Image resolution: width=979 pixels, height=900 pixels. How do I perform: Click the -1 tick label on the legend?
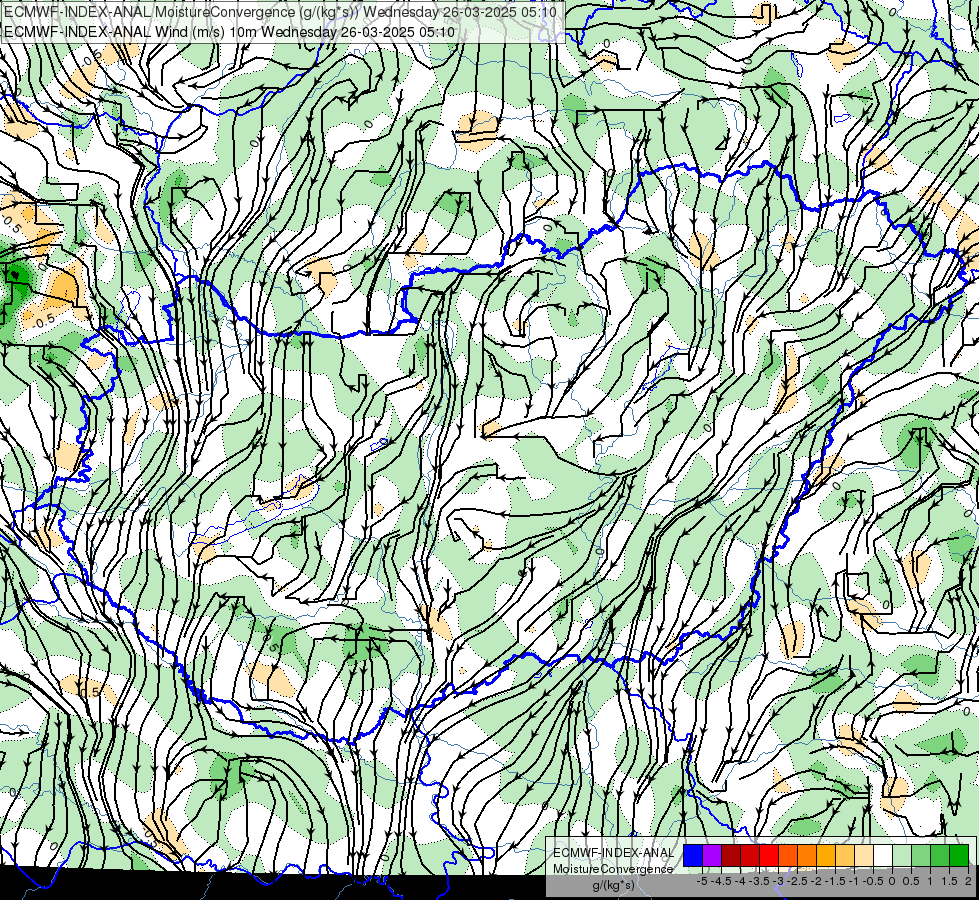click(x=854, y=881)
